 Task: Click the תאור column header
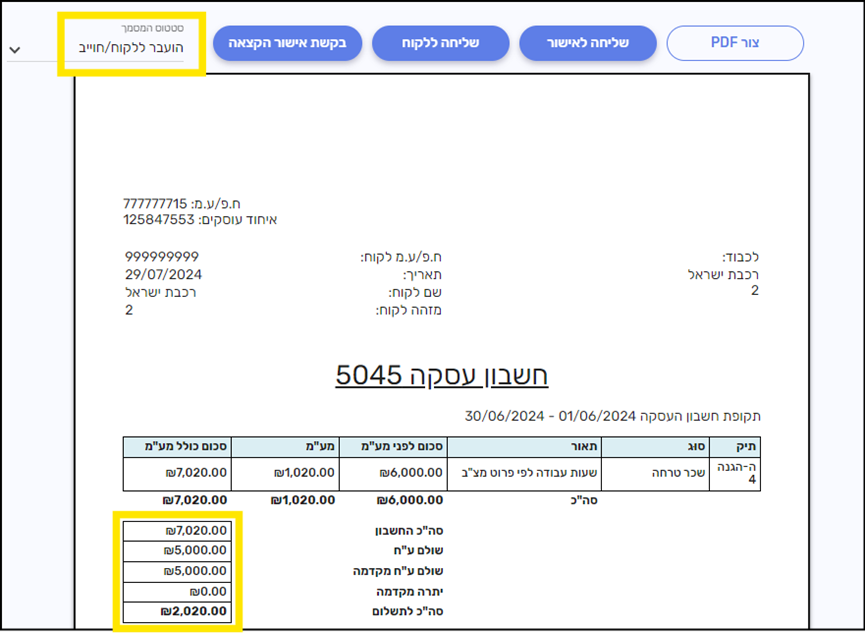[524, 447]
